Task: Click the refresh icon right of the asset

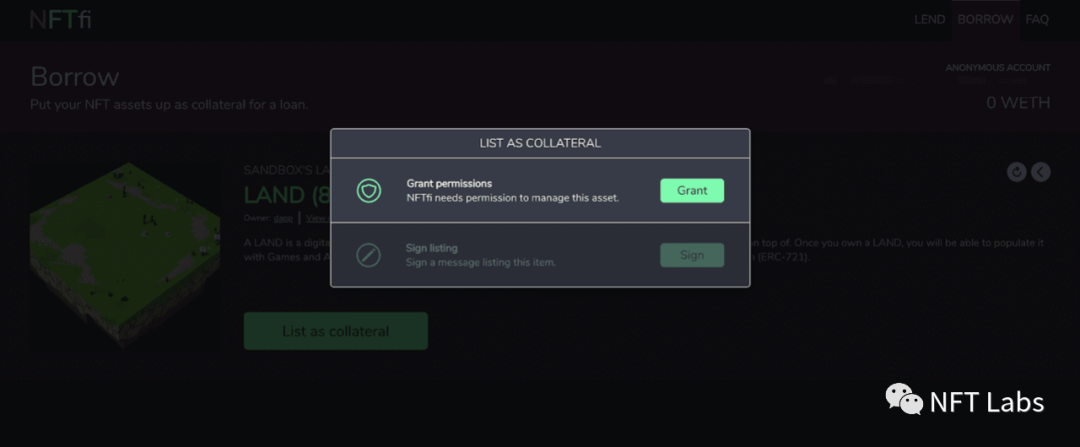Action: 1017,172
